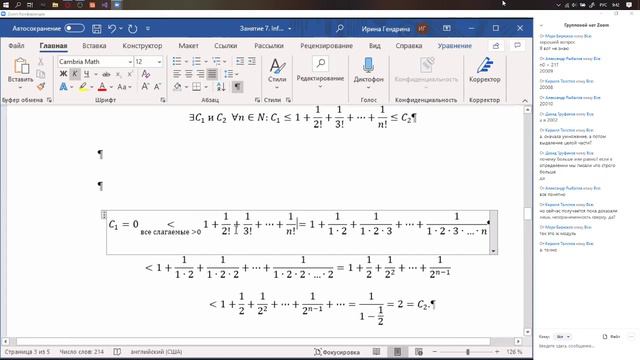Open the Ссылки tab
Screen dimensions: 640x360
coord(226,46)
